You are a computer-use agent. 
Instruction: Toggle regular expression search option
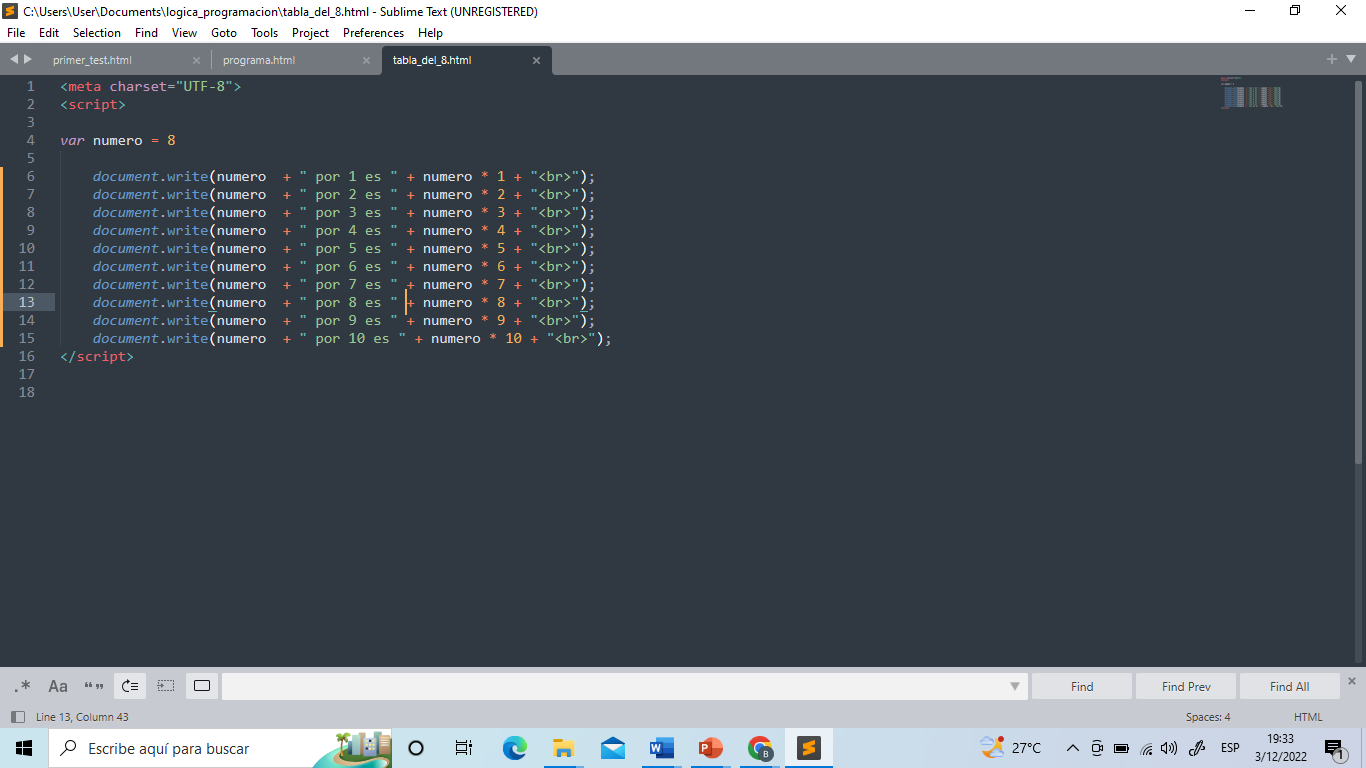(22, 686)
